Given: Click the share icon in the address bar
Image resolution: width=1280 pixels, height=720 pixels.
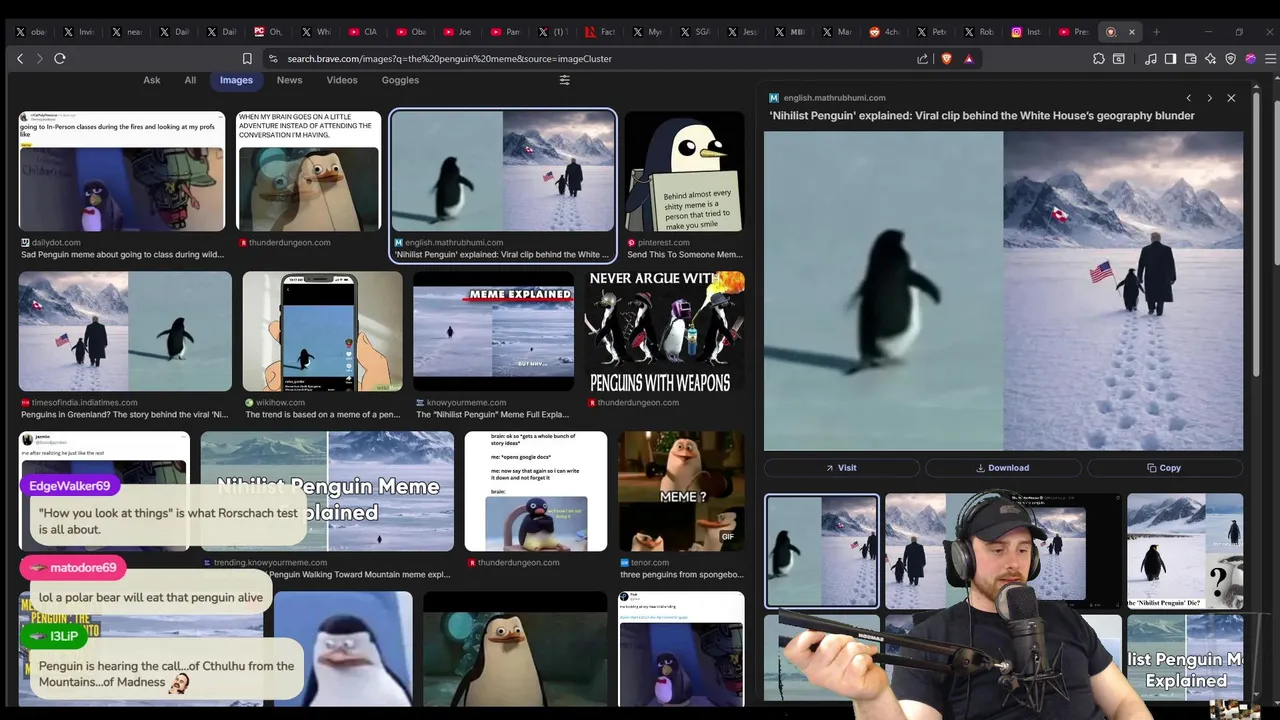Looking at the screenshot, I should tap(922, 59).
